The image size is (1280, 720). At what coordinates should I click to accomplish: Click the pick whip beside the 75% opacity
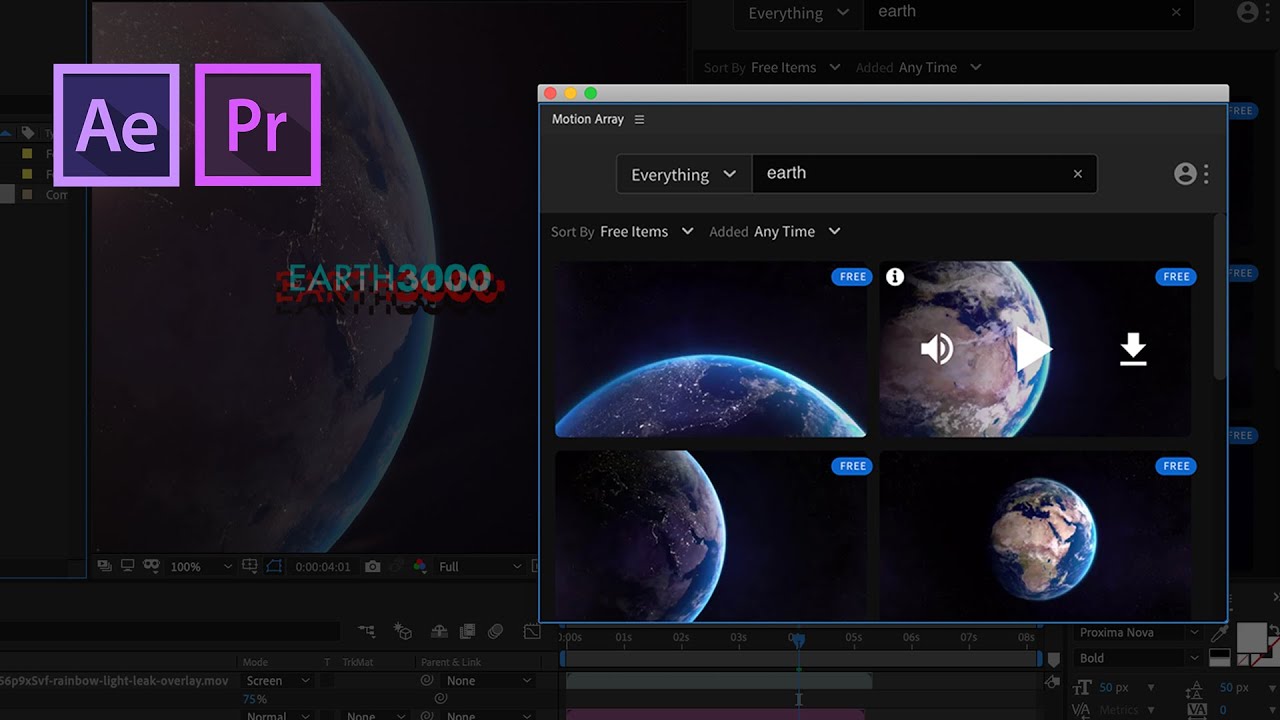[x=441, y=698]
